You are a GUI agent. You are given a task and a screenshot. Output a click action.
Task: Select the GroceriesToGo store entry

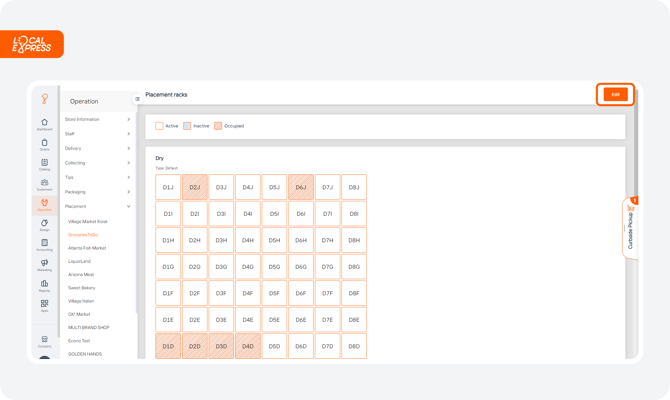tap(84, 234)
